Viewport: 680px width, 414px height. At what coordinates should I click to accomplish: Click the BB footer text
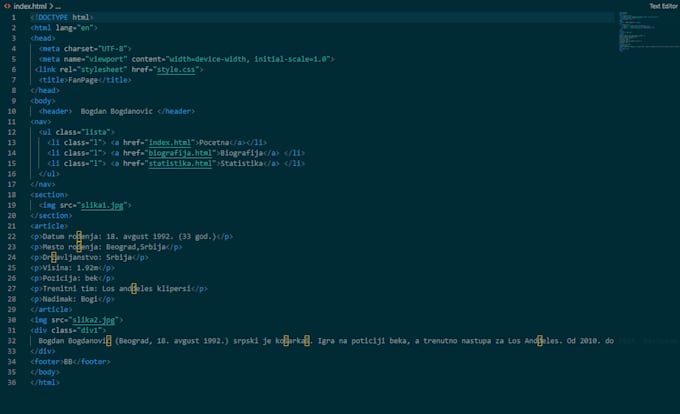68,362
